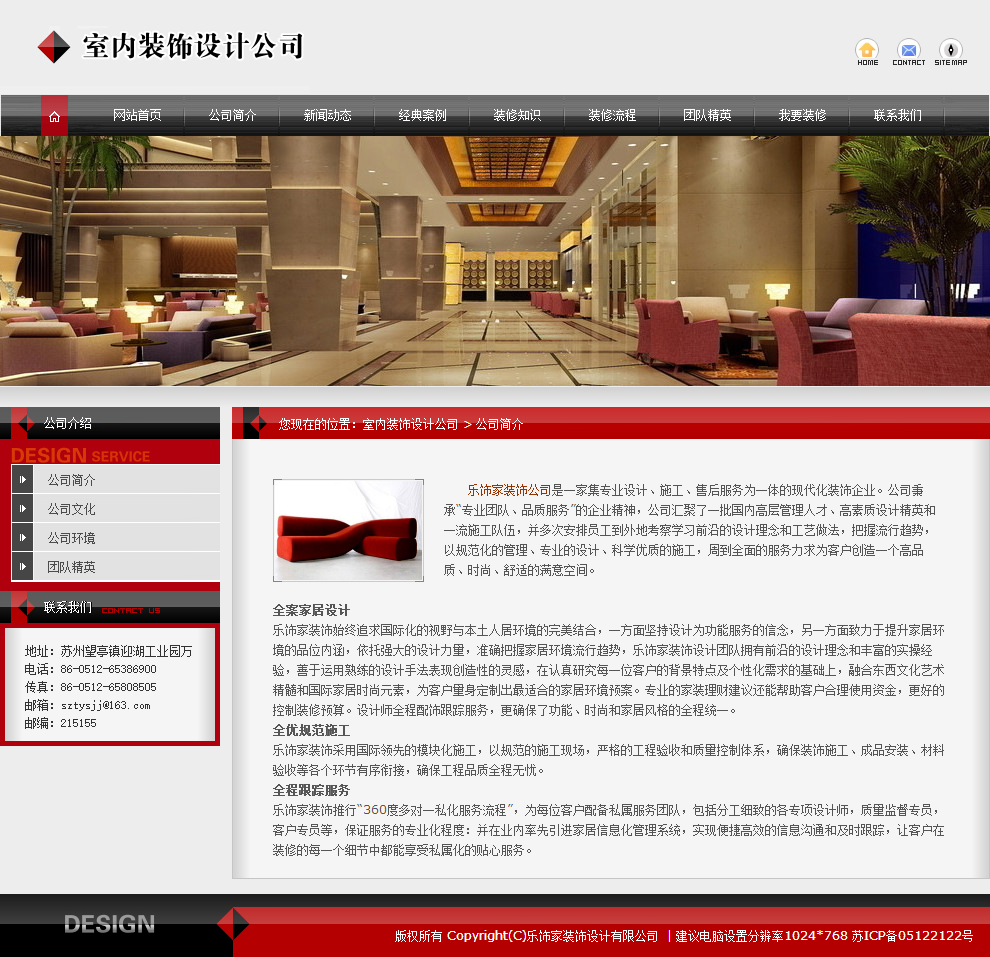Viewport: 990px width, 957px height.
Task: Click the arrow icon next to 团队精英 sidebar entry
Action: [x=22, y=566]
